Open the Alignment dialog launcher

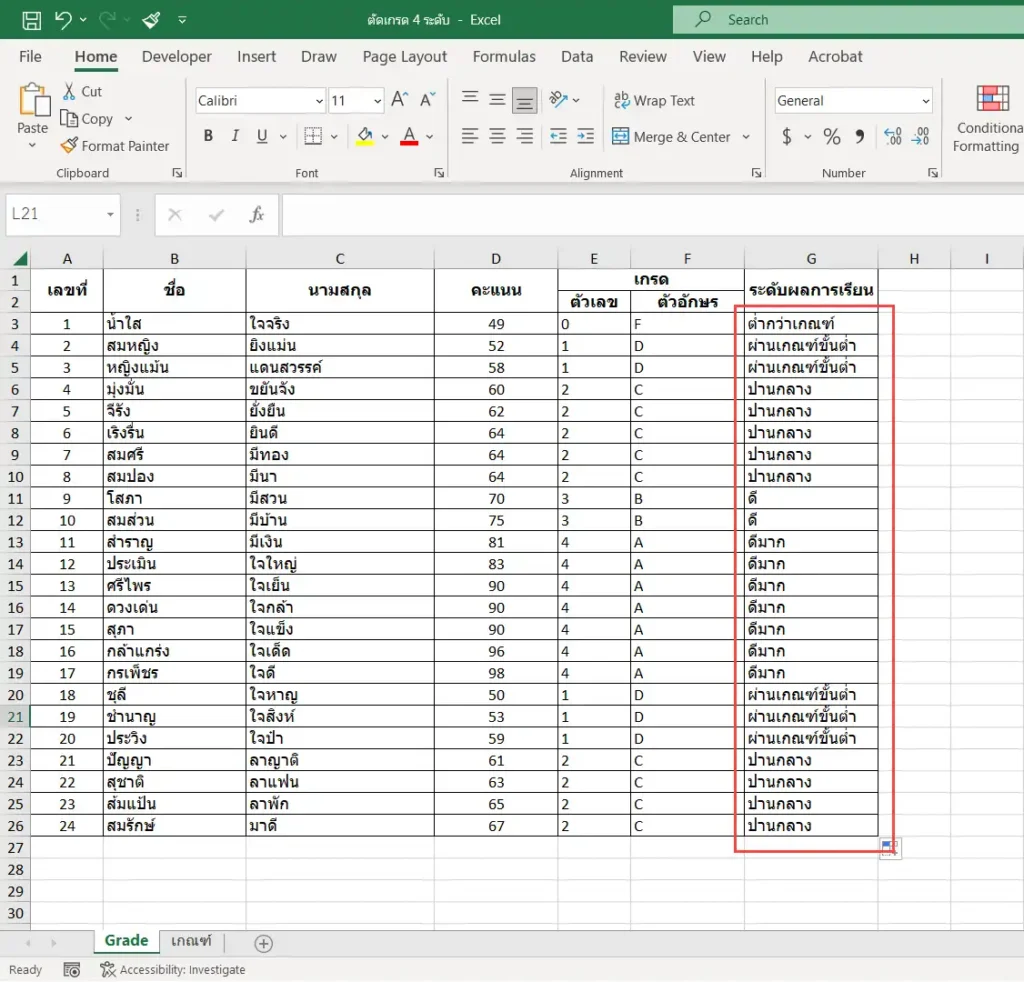pos(756,173)
